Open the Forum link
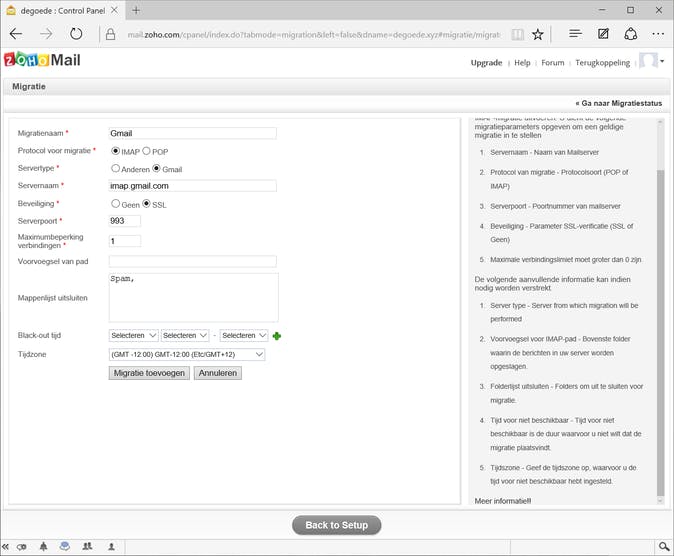Screen dimensions: 674x556 [x=553, y=63]
